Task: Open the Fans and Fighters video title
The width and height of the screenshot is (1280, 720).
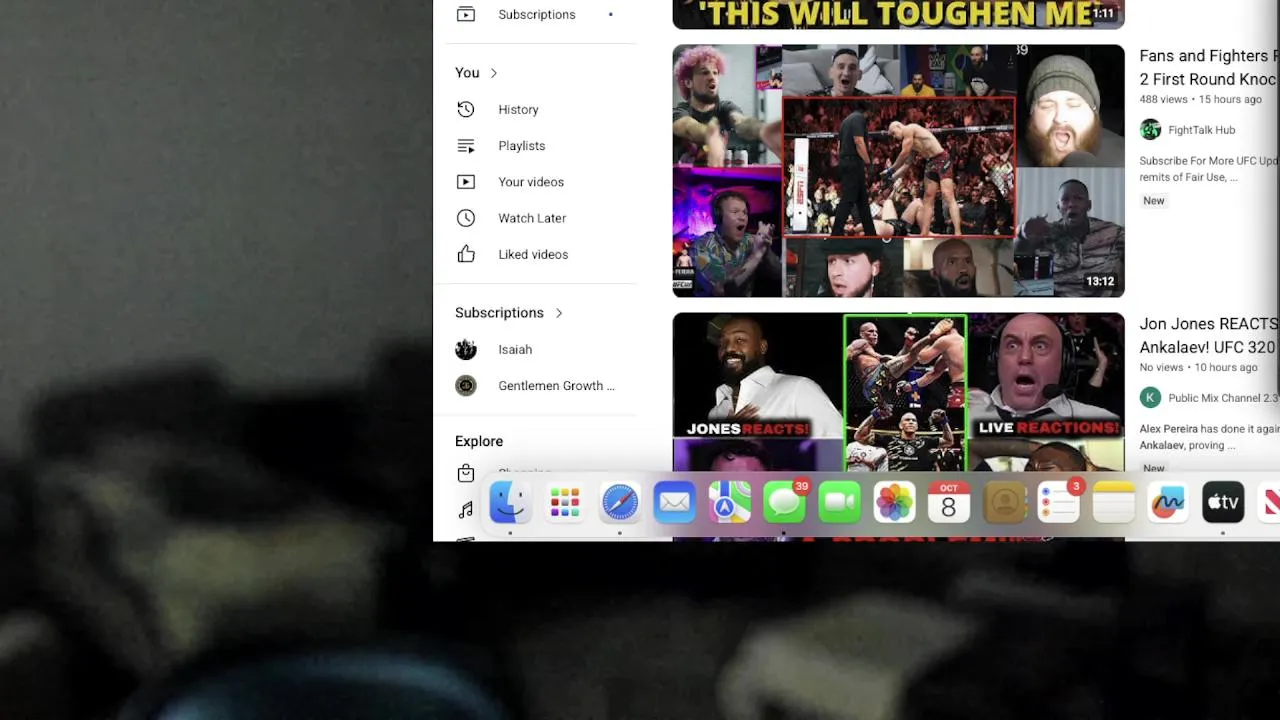Action: [1209, 68]
